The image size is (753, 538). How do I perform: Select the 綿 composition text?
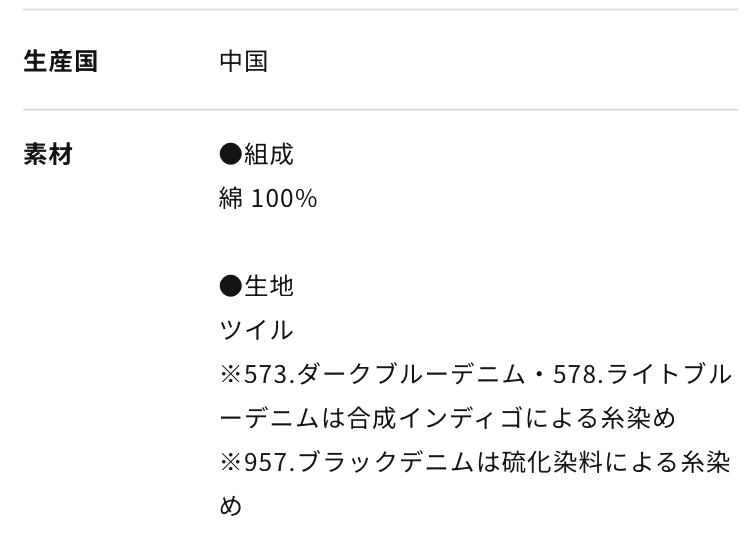click(231, 198)
